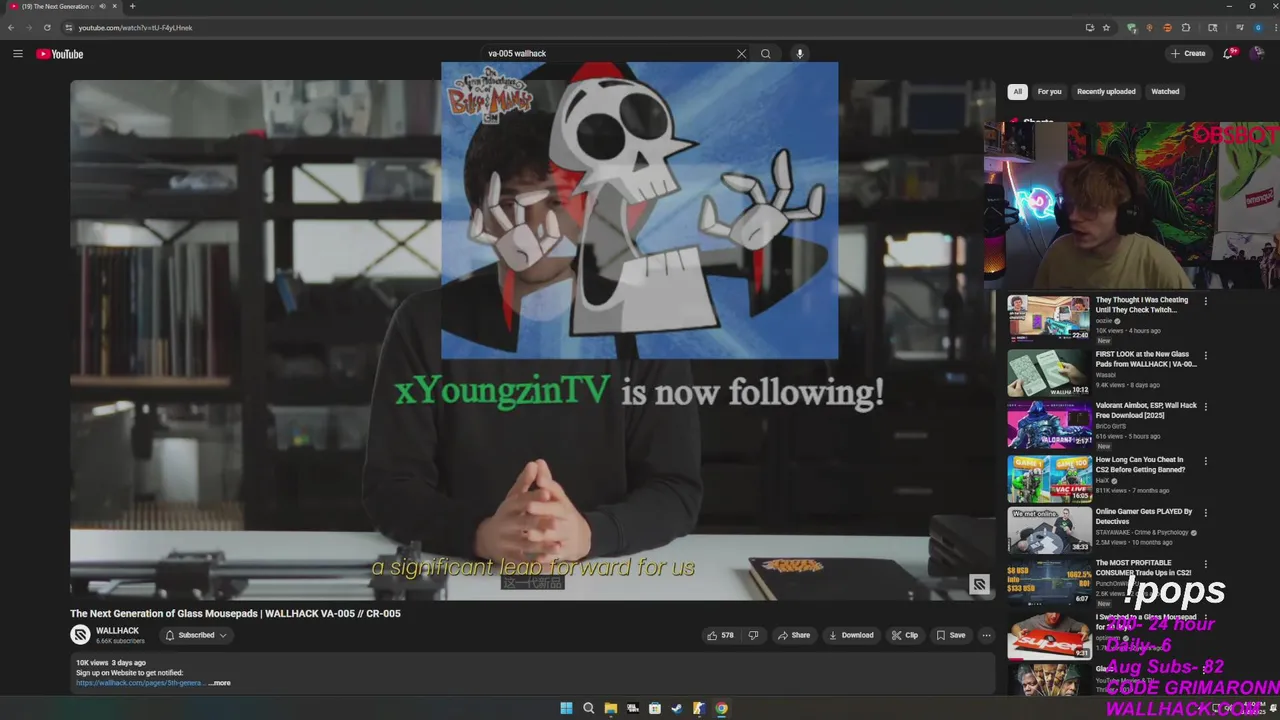Go back with browser back arrow

(11, 28)
